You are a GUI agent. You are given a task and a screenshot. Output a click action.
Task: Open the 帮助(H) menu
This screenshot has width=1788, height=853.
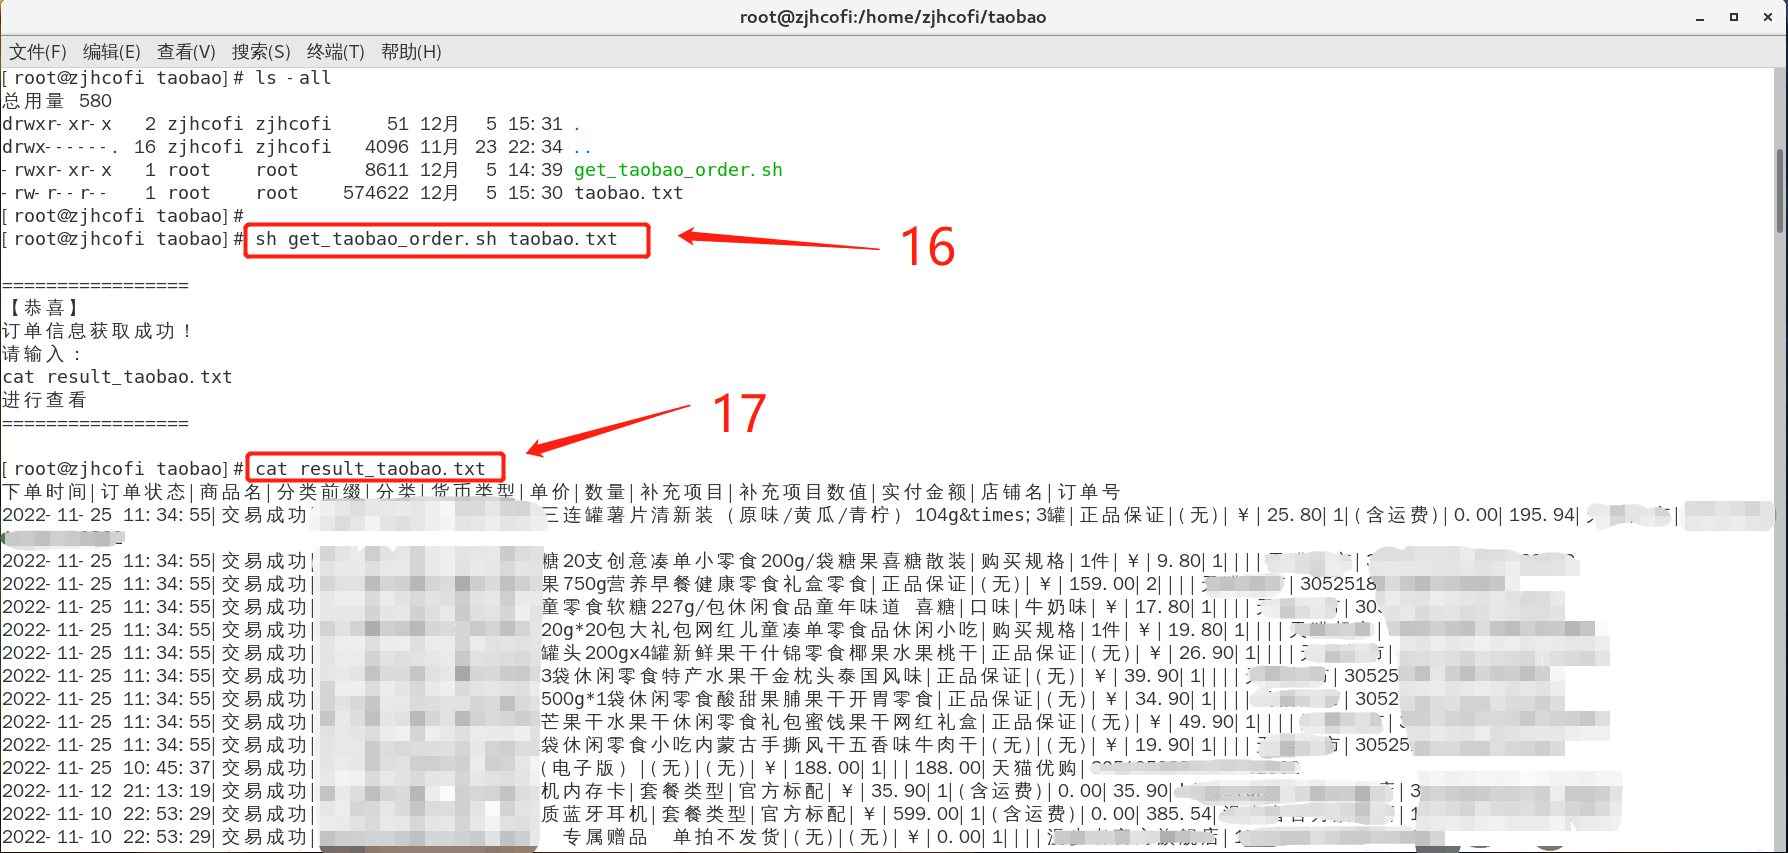coord(411,52)
